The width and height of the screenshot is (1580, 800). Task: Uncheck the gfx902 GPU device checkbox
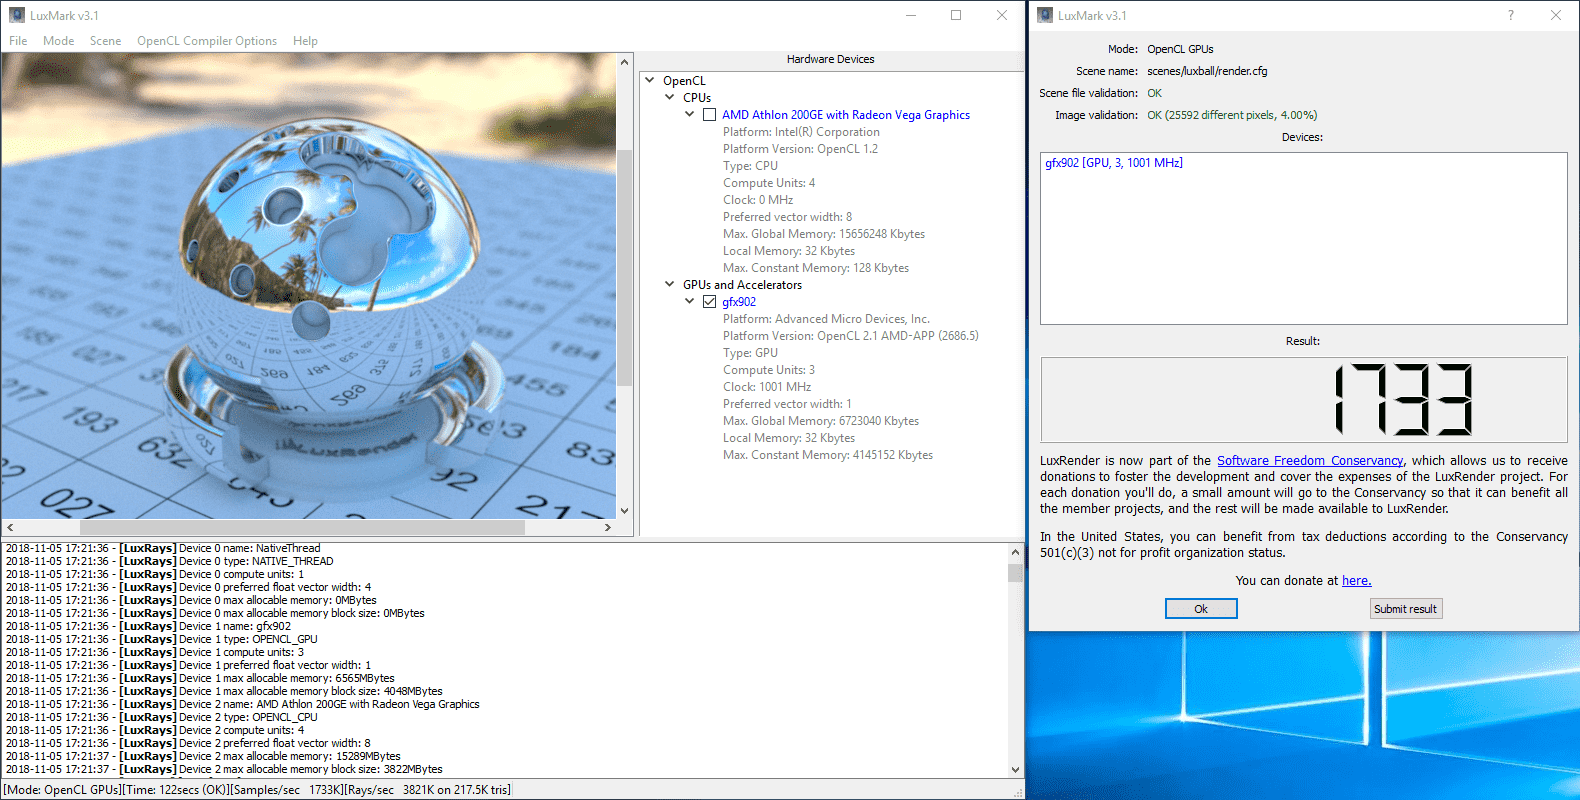pos(709,302)
